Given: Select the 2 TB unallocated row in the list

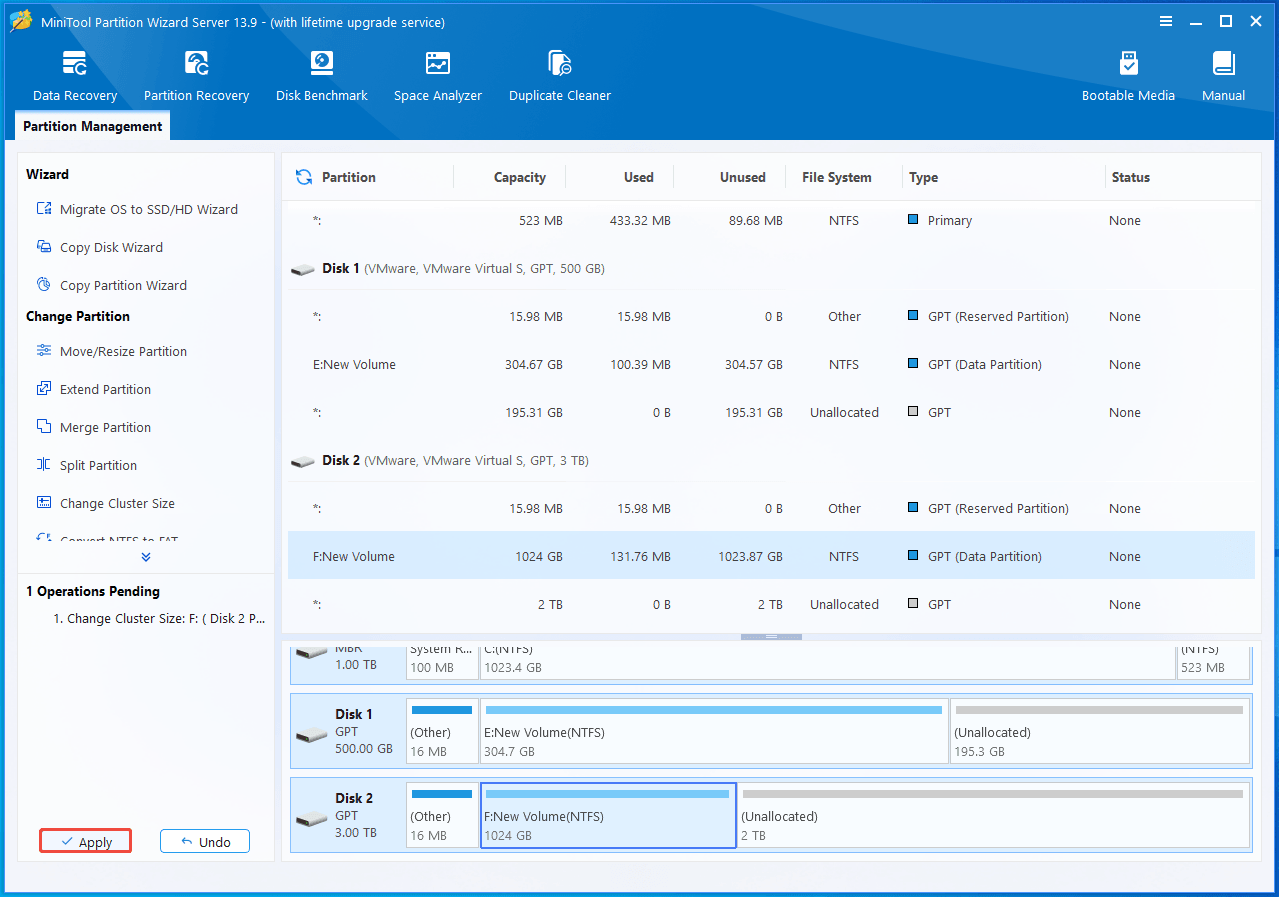Looking at the screenshot, I should (x=771, y=604).
